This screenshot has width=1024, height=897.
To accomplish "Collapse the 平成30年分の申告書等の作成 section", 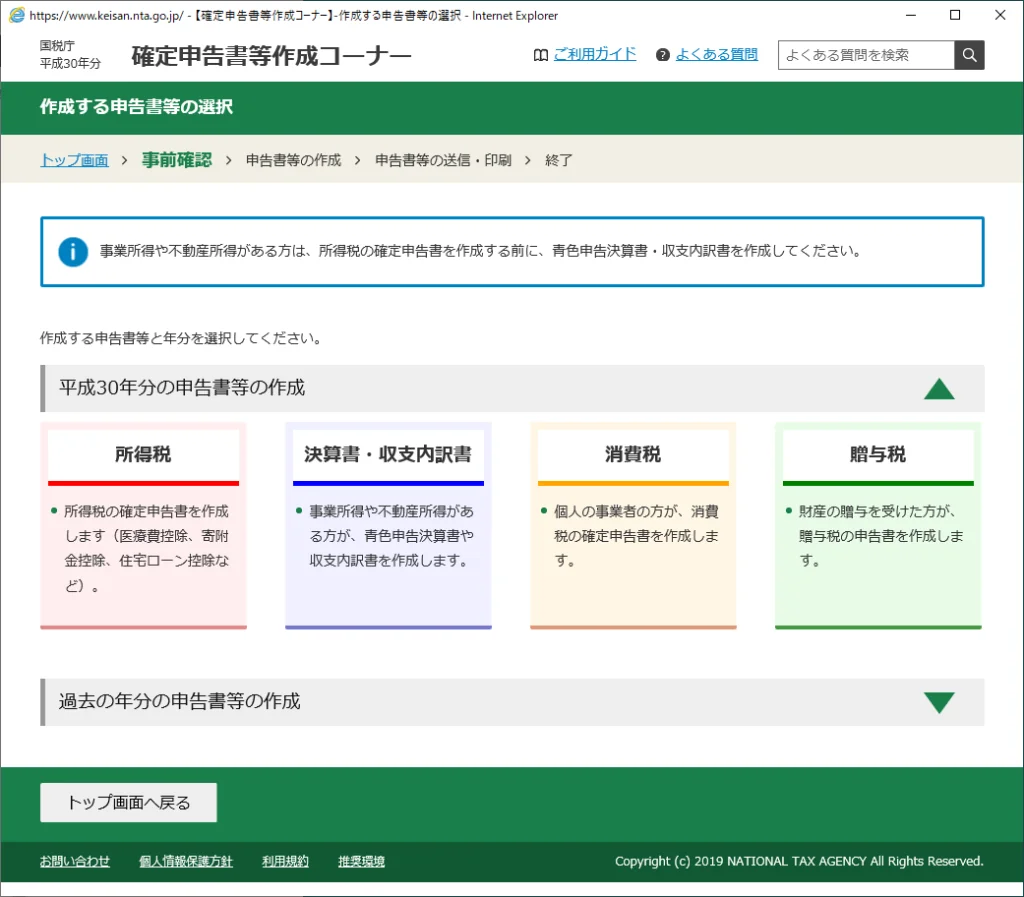I will [x=938, y=389].
